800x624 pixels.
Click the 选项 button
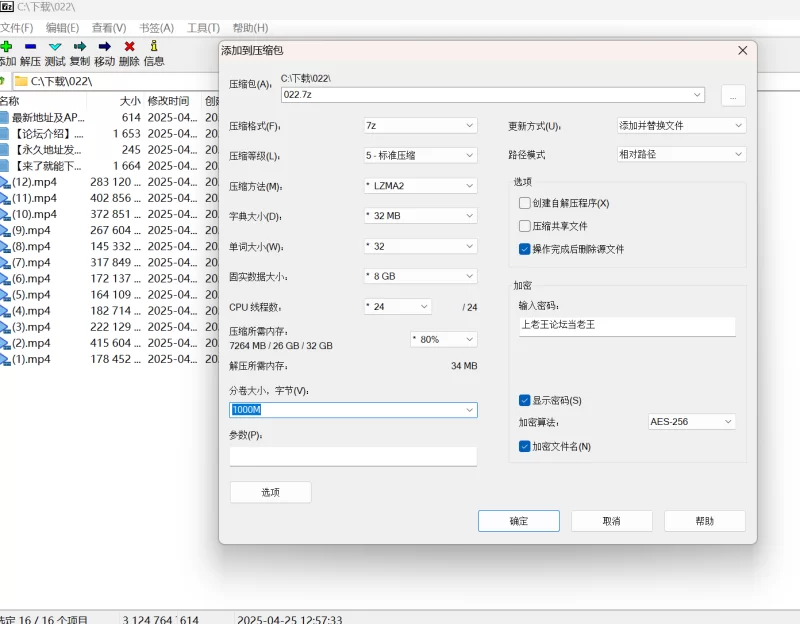270,492
